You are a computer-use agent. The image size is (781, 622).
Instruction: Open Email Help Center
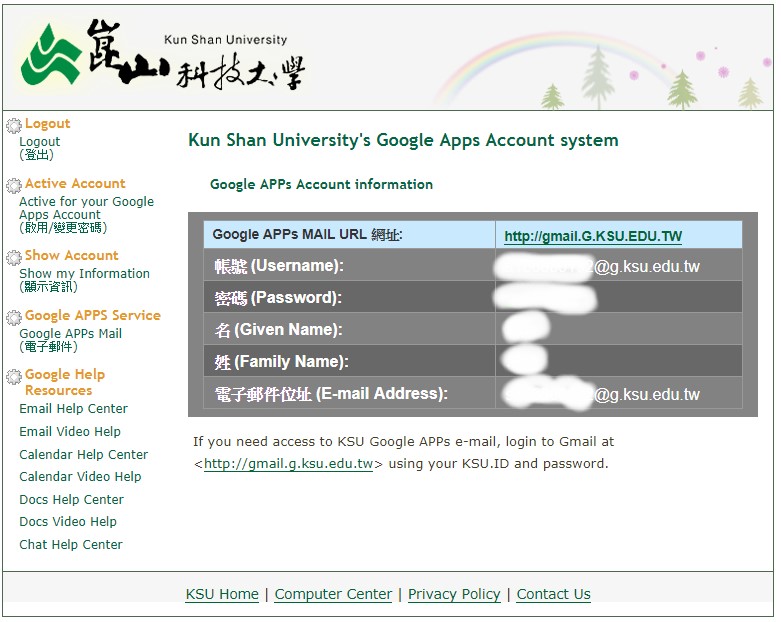click(x=73, y=409)
